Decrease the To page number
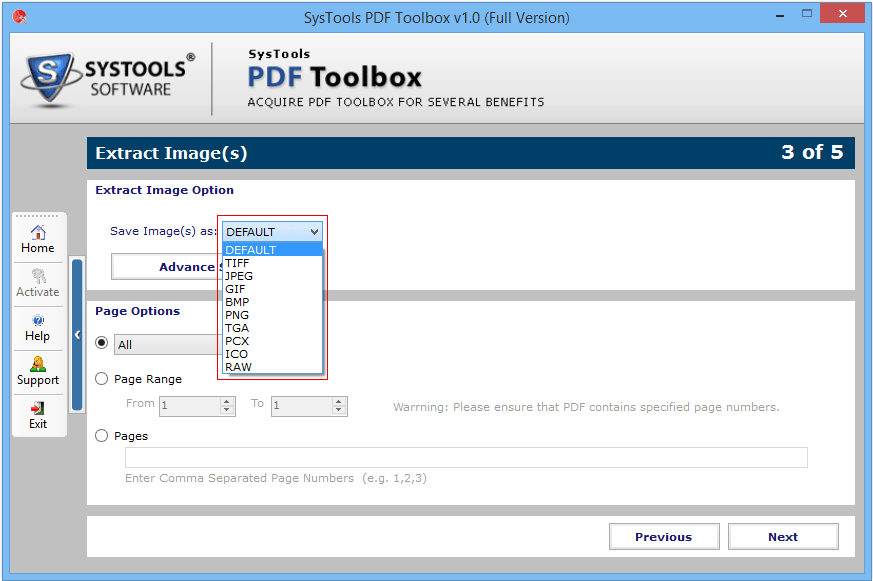The image size is (873, 581). [x=339, y=410]
